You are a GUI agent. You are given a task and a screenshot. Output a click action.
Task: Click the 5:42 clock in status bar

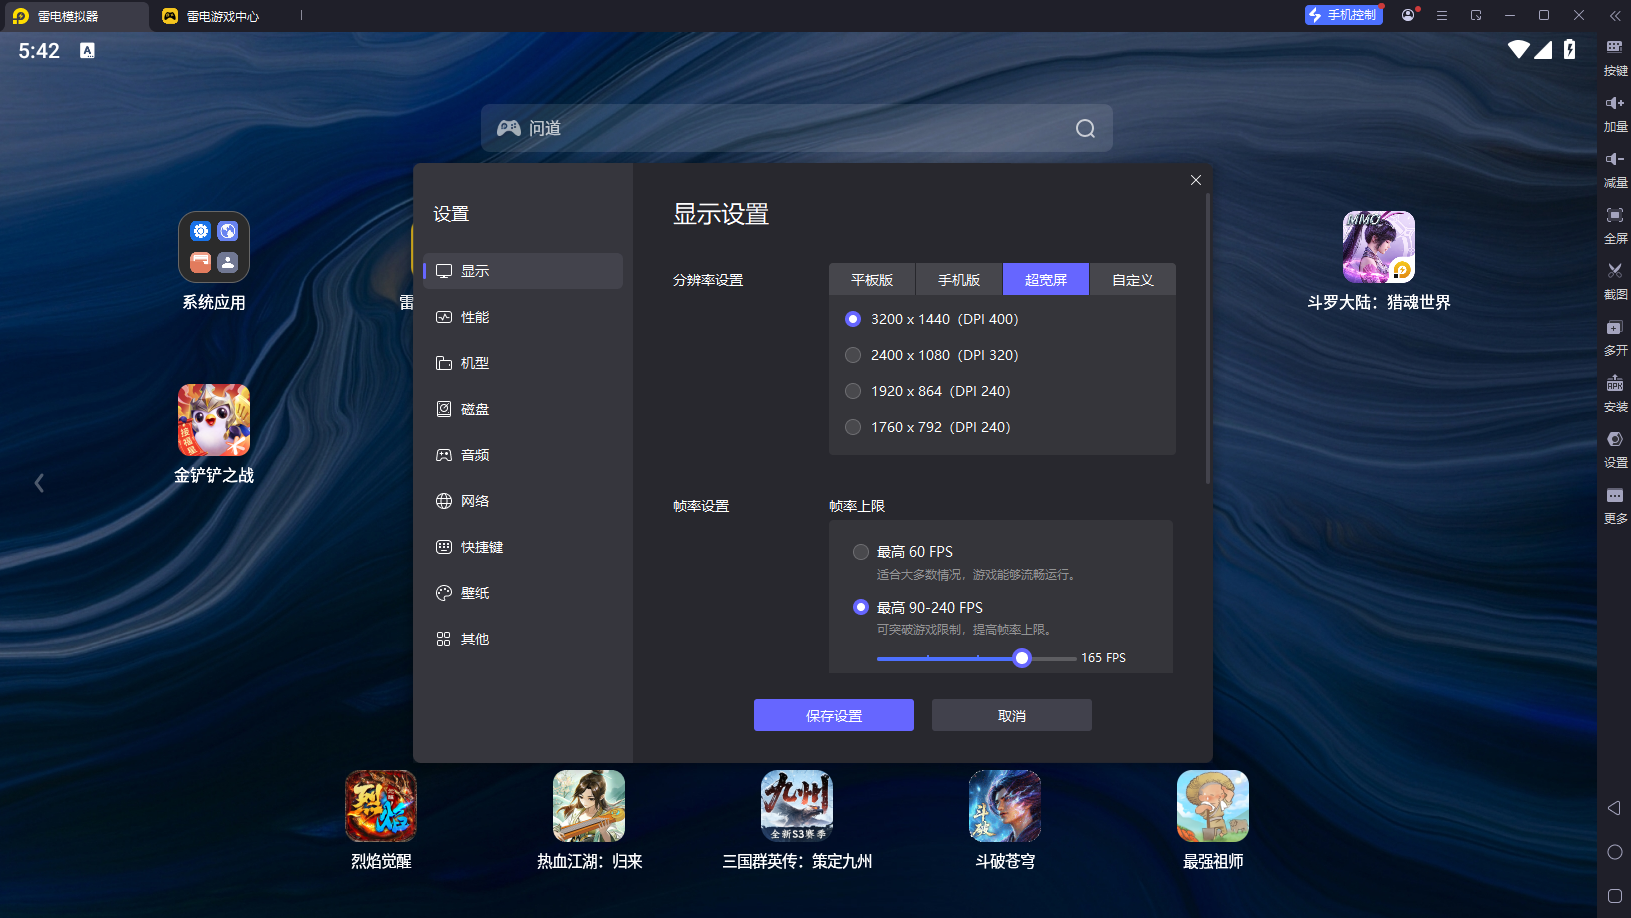coord(39,51)
